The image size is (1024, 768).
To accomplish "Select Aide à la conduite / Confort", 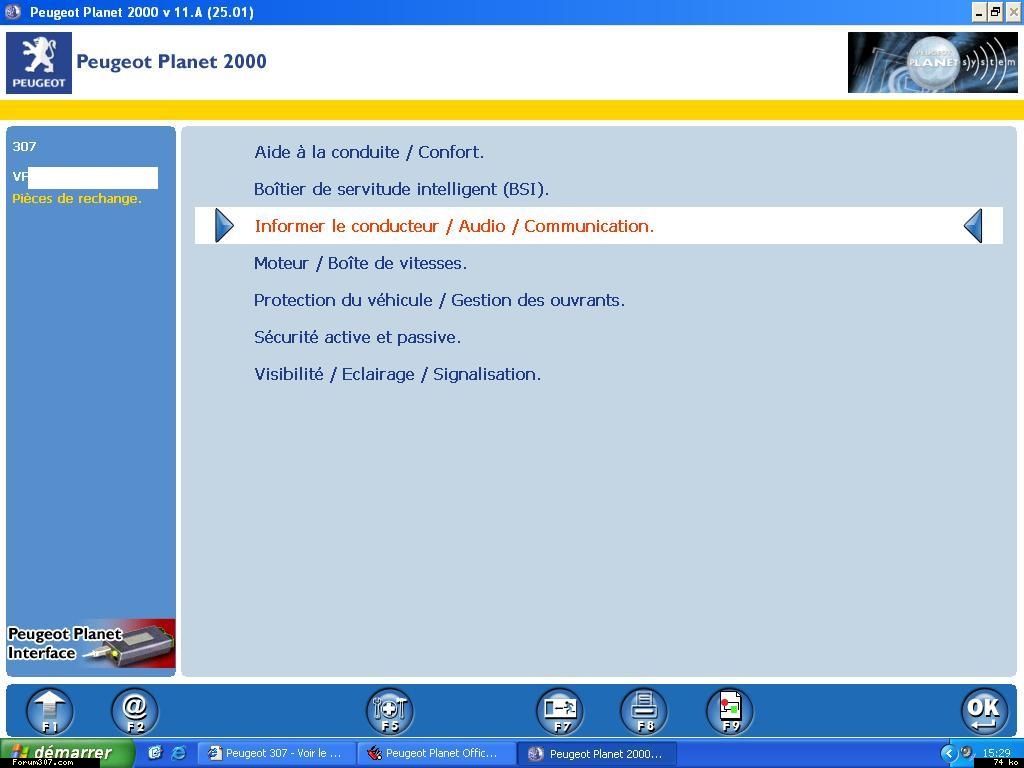I will point(369,152).
